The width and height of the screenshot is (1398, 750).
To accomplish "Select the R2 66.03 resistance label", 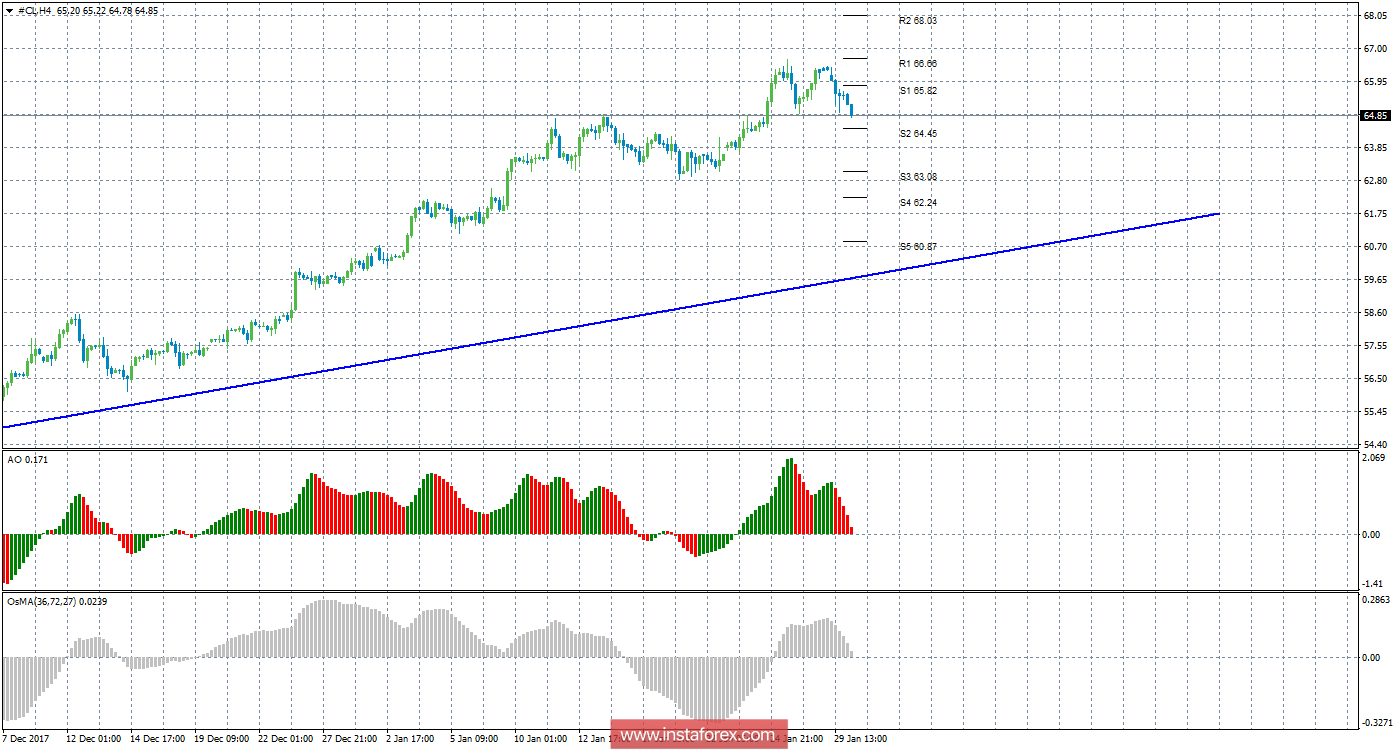I will (918, 20).
